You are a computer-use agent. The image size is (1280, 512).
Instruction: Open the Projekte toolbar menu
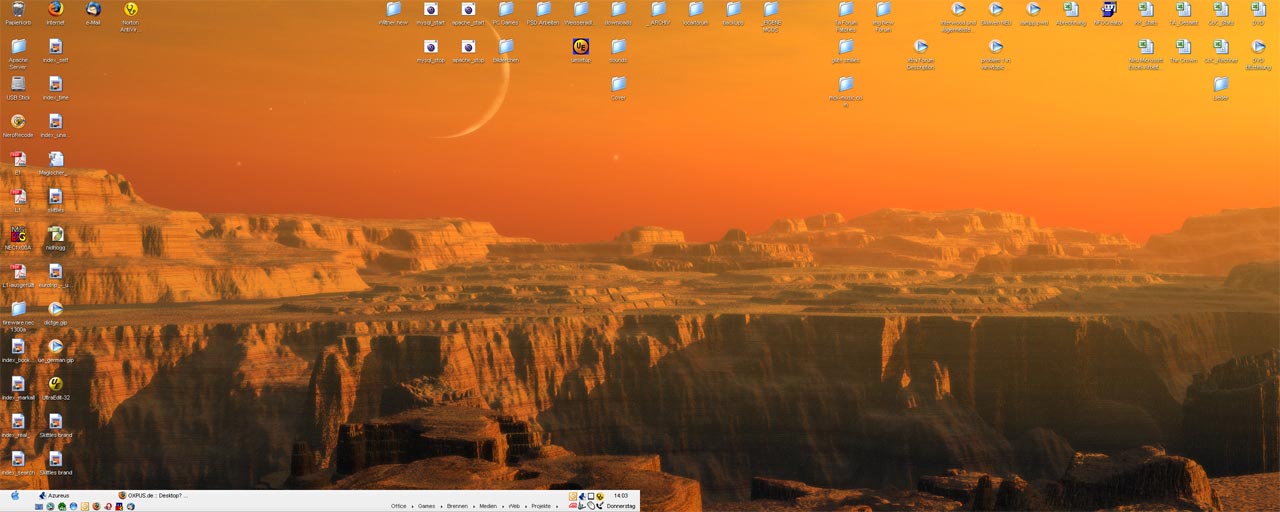(x=542, y=506)
